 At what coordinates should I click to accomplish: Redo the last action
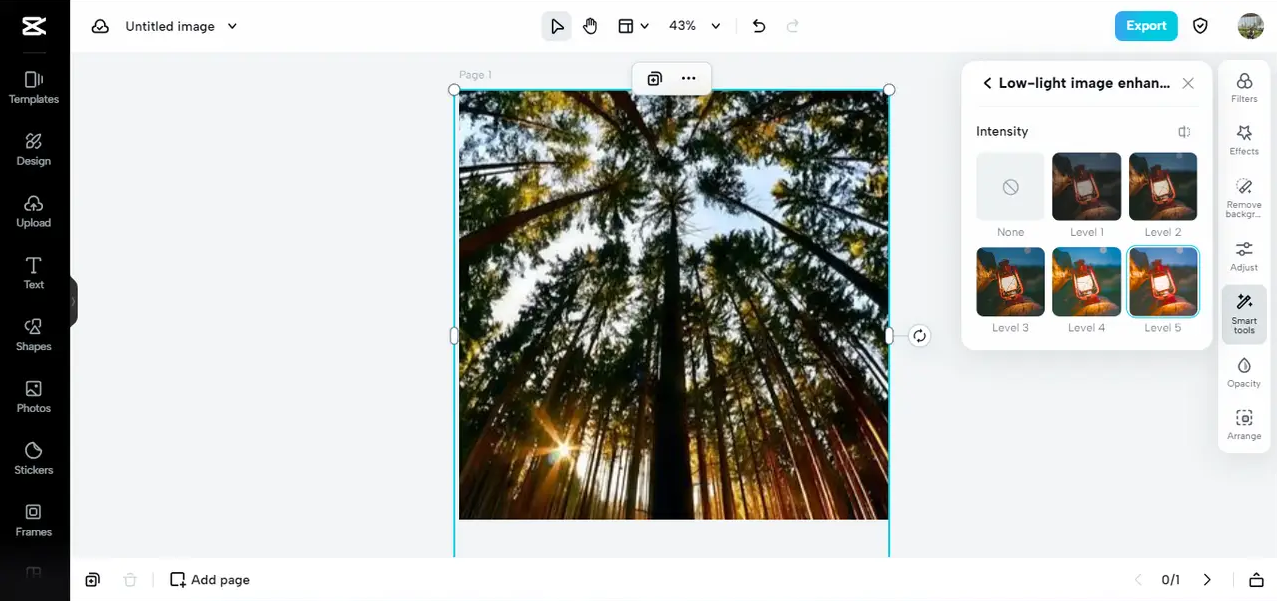click(793, 26)
